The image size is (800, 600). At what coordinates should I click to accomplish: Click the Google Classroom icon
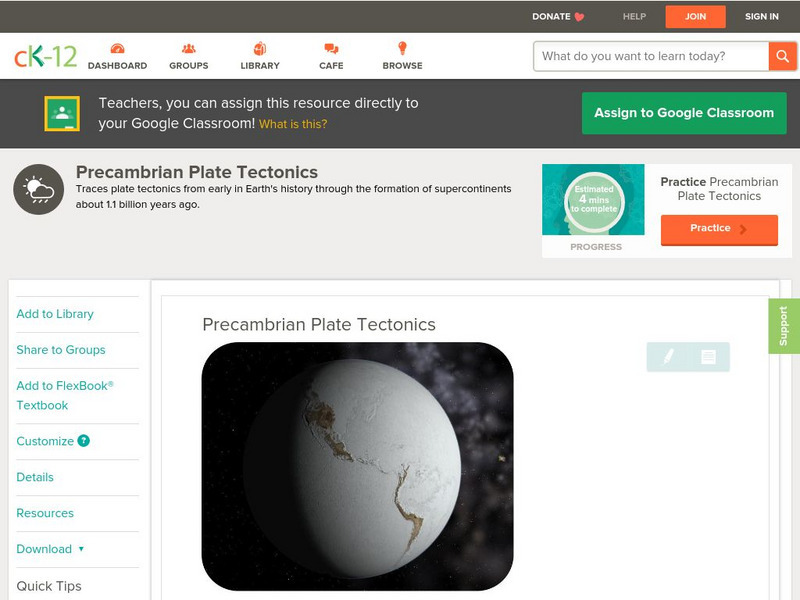pos(62,113)
